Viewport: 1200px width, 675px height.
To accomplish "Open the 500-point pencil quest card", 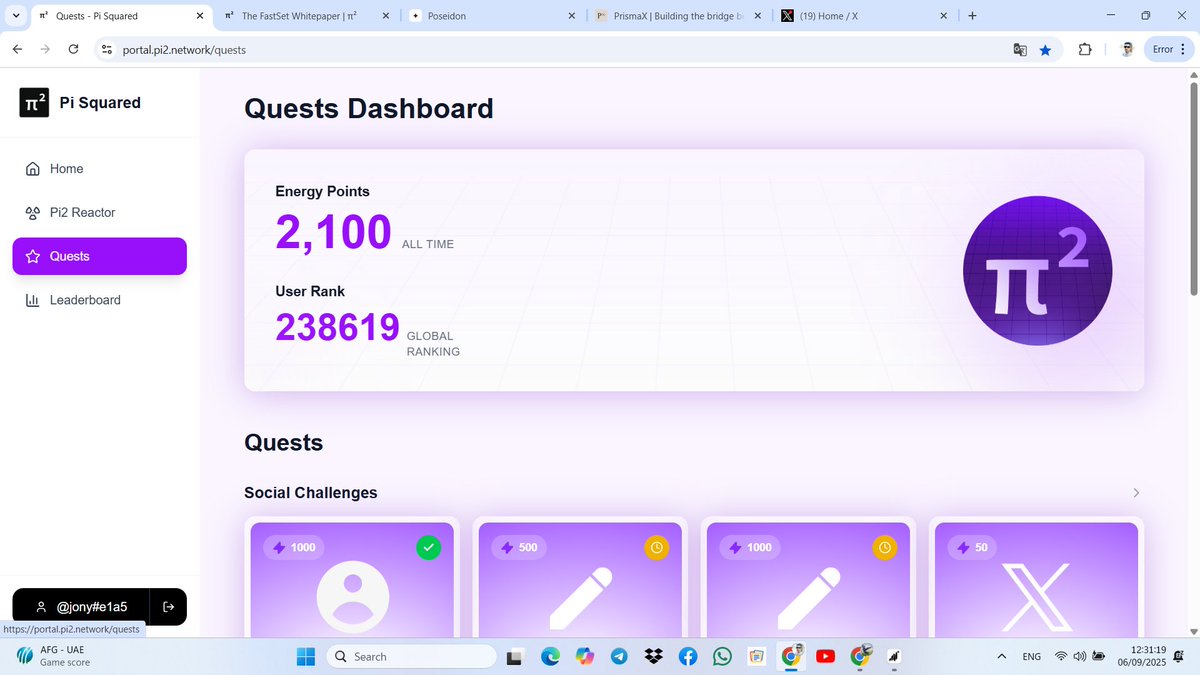I will [x=580, y=580].
